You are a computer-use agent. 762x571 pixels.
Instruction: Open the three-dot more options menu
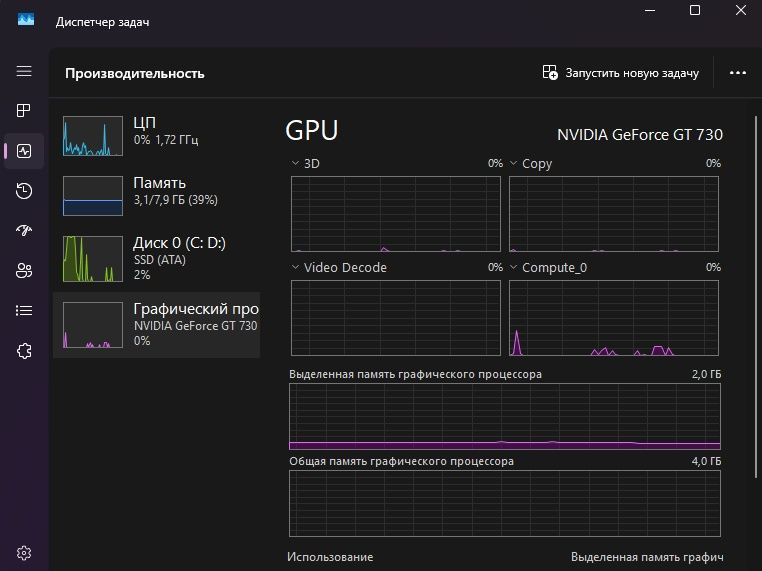[738, 73]
